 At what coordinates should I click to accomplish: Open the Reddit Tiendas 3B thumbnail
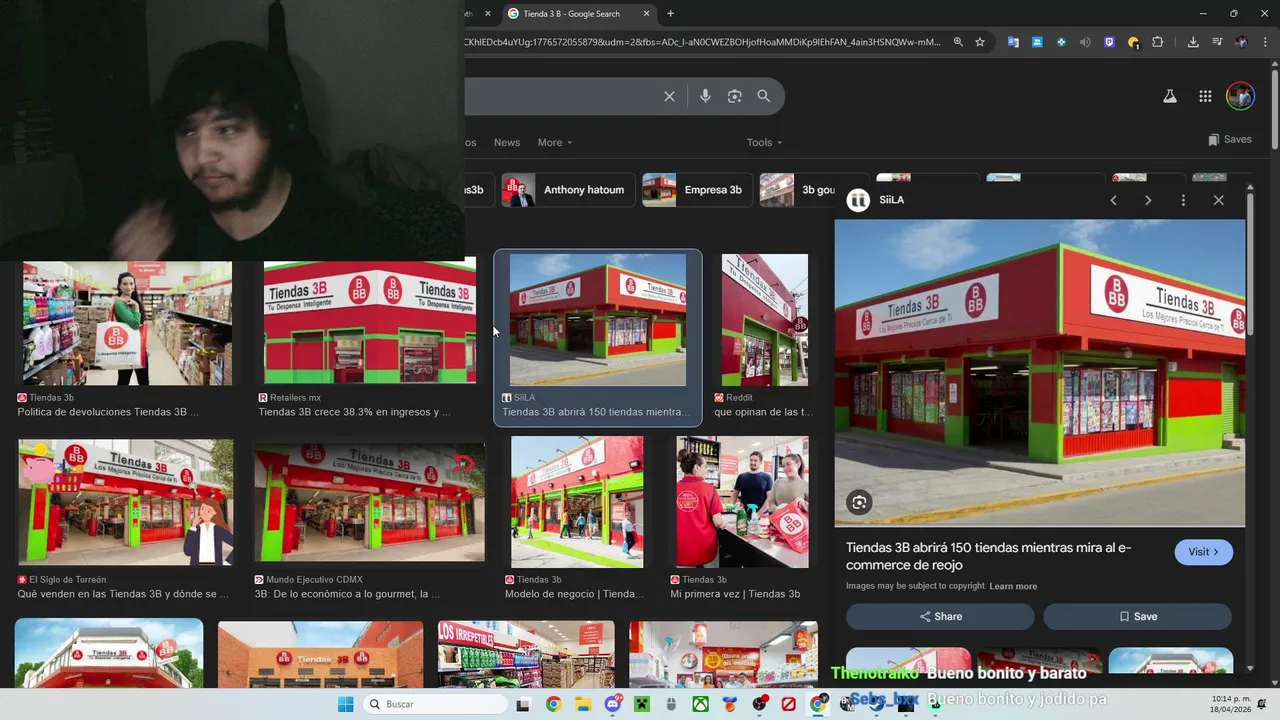(x=765, y=320)
